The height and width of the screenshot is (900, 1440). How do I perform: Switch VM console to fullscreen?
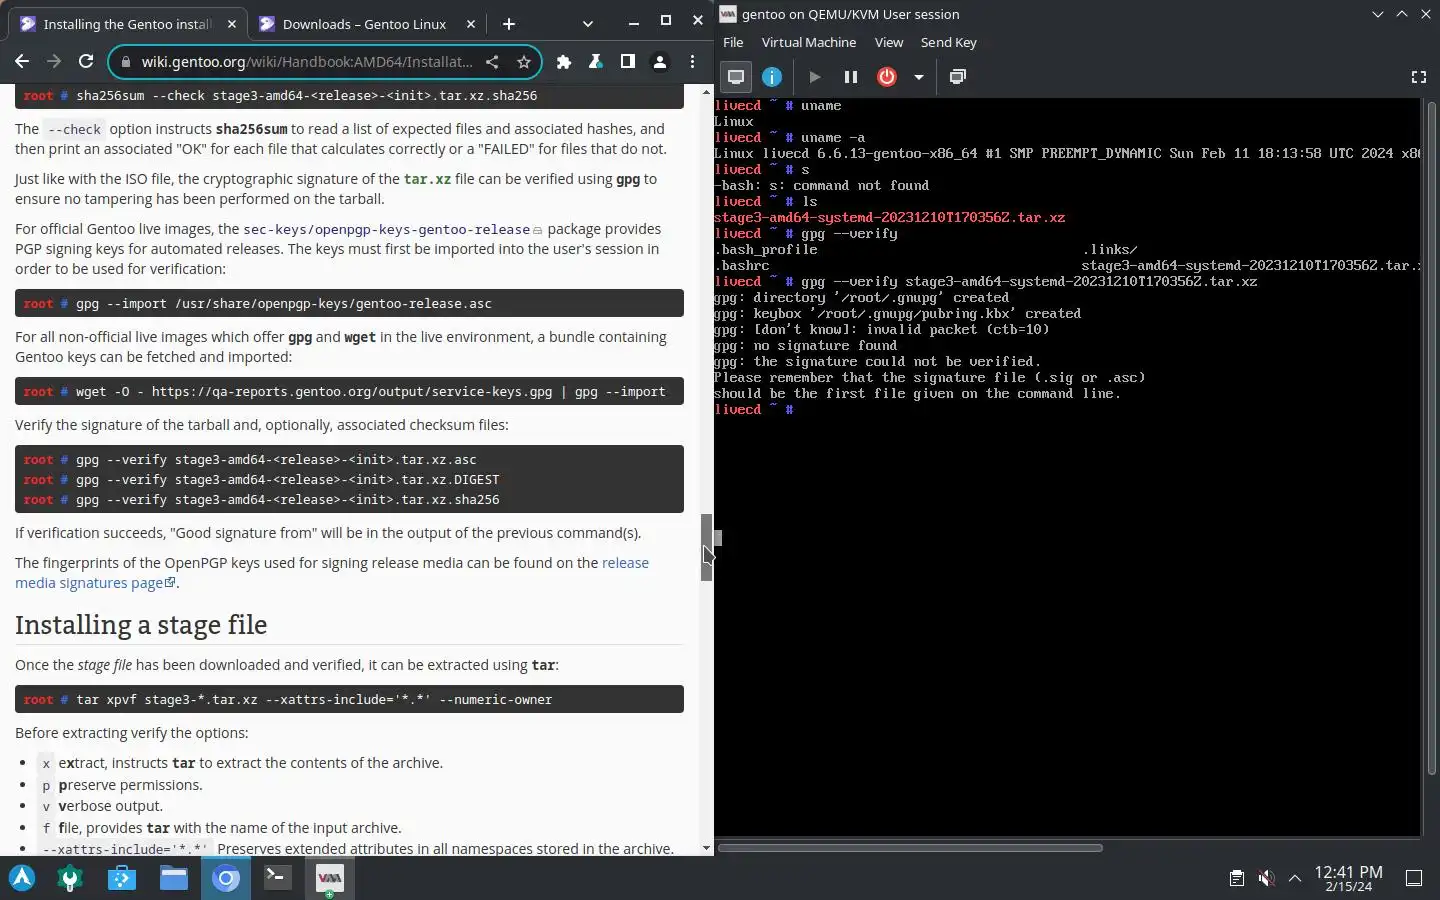[x=1418, y=77]
